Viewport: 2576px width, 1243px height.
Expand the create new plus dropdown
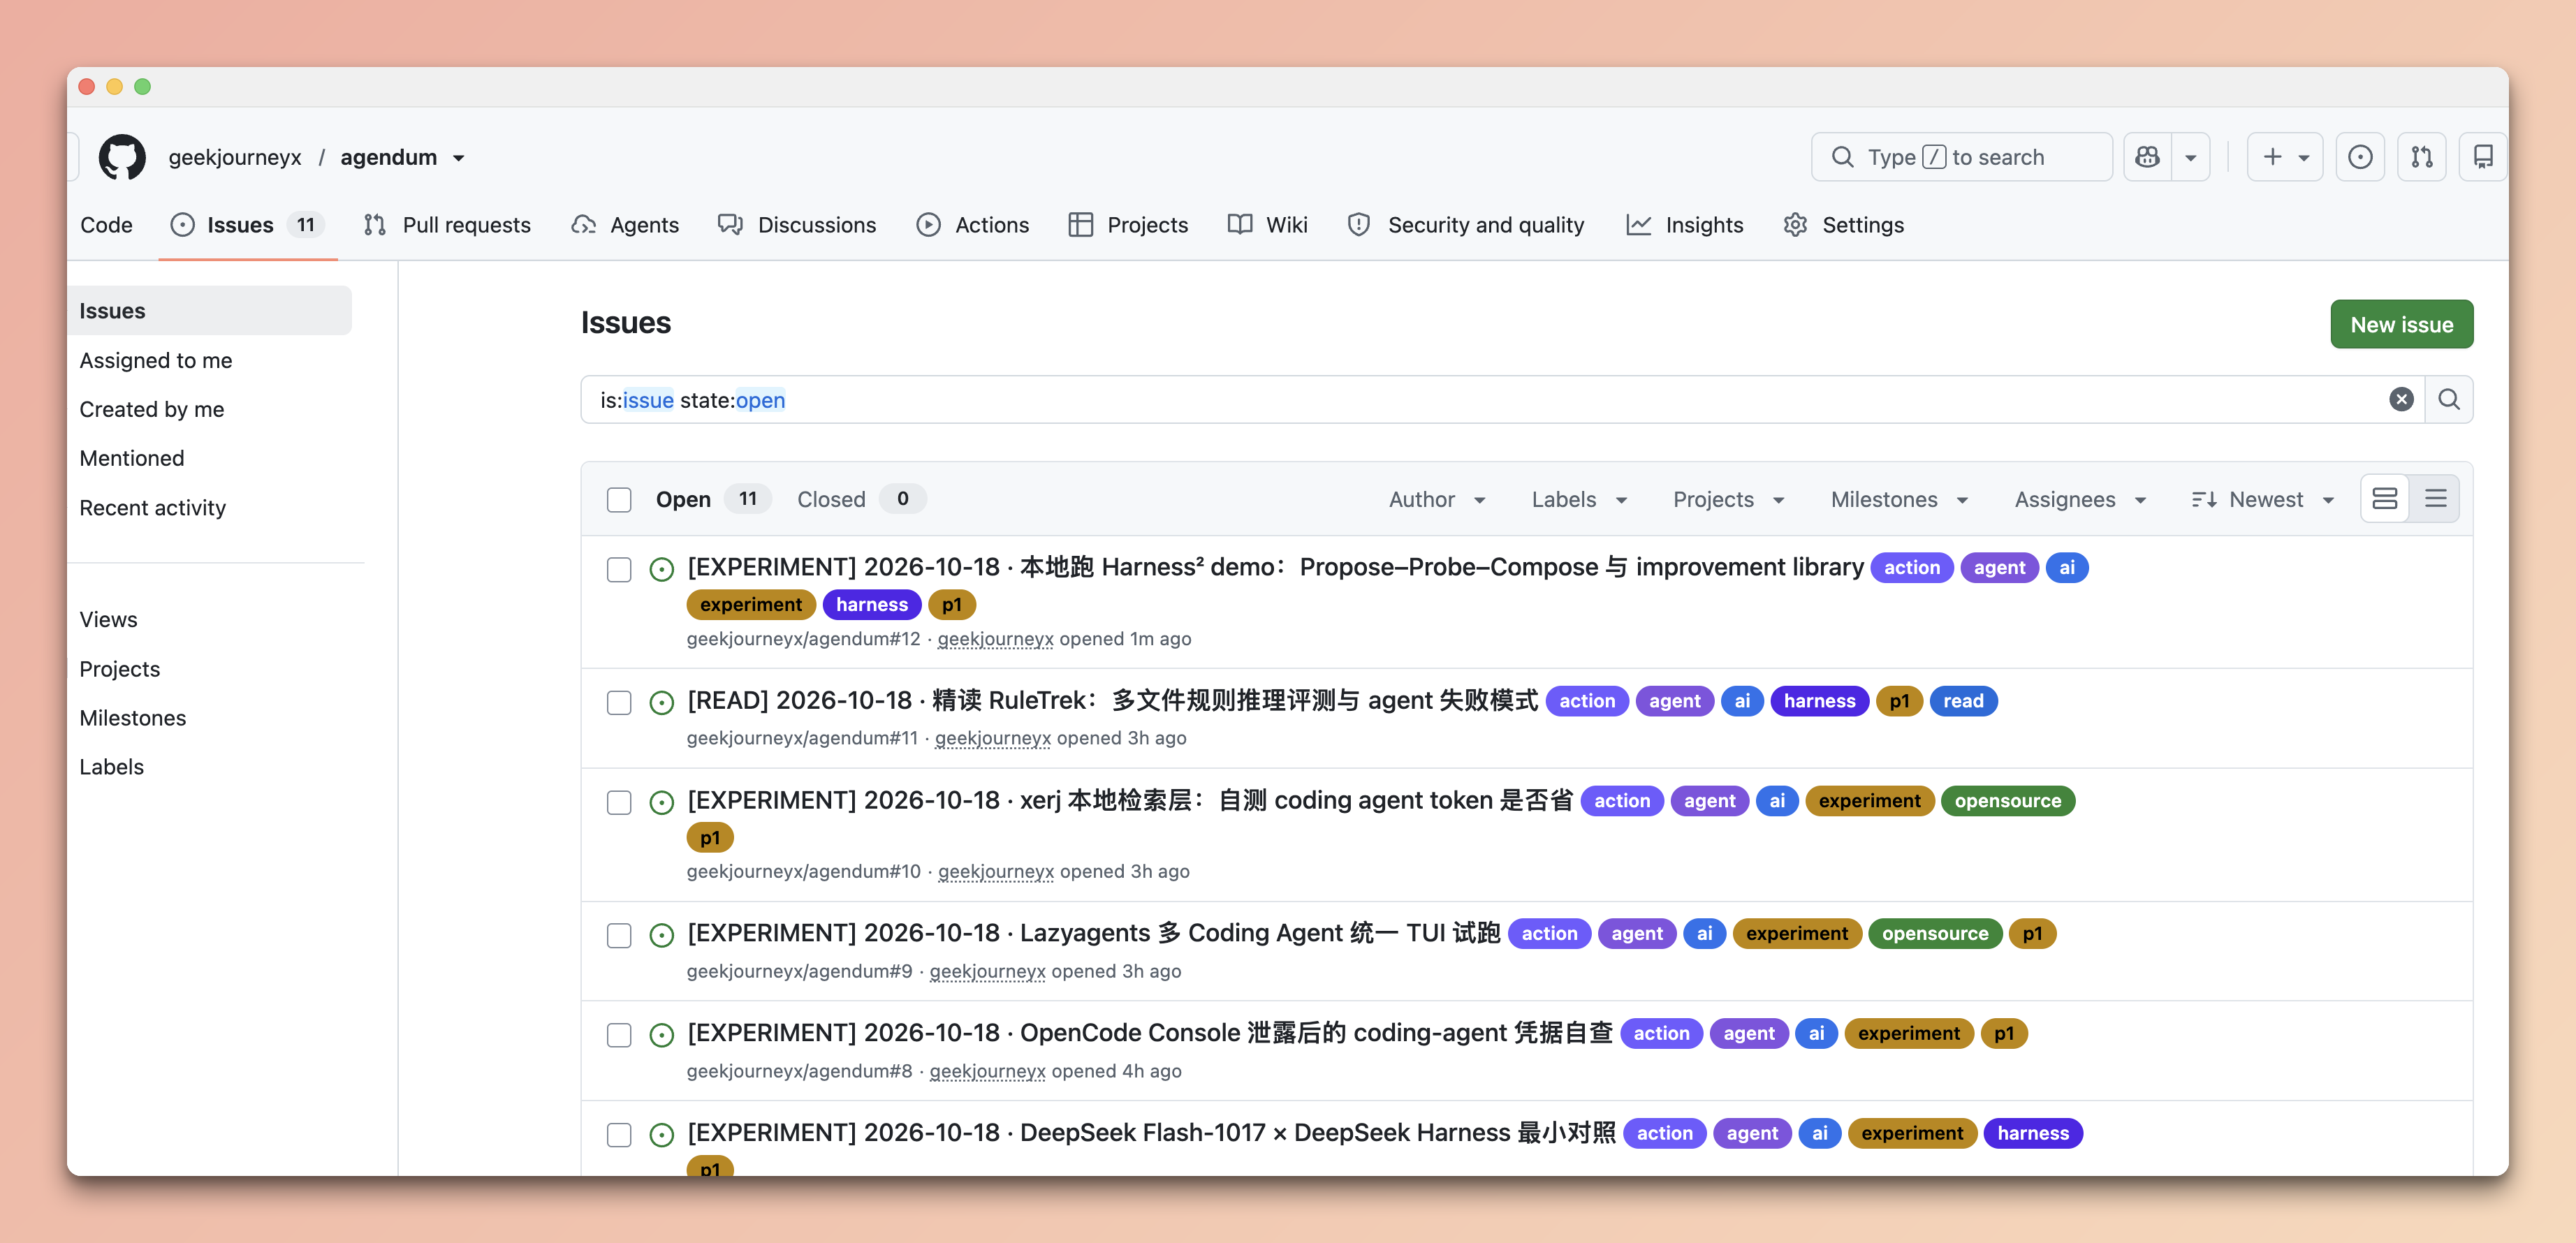coord(2285,157)
